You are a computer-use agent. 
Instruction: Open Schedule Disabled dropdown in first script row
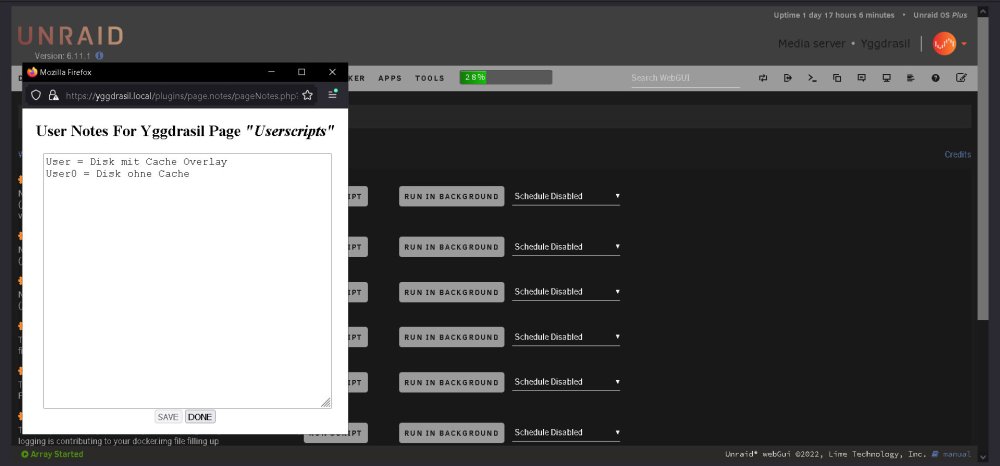[x=566, y=196]
